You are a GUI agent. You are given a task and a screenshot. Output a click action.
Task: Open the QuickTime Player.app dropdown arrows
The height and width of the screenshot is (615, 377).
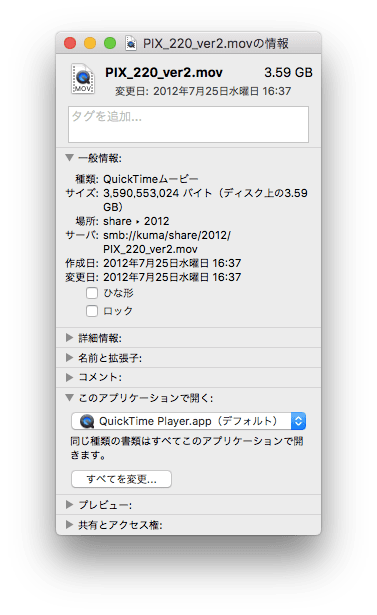(299, 421)
